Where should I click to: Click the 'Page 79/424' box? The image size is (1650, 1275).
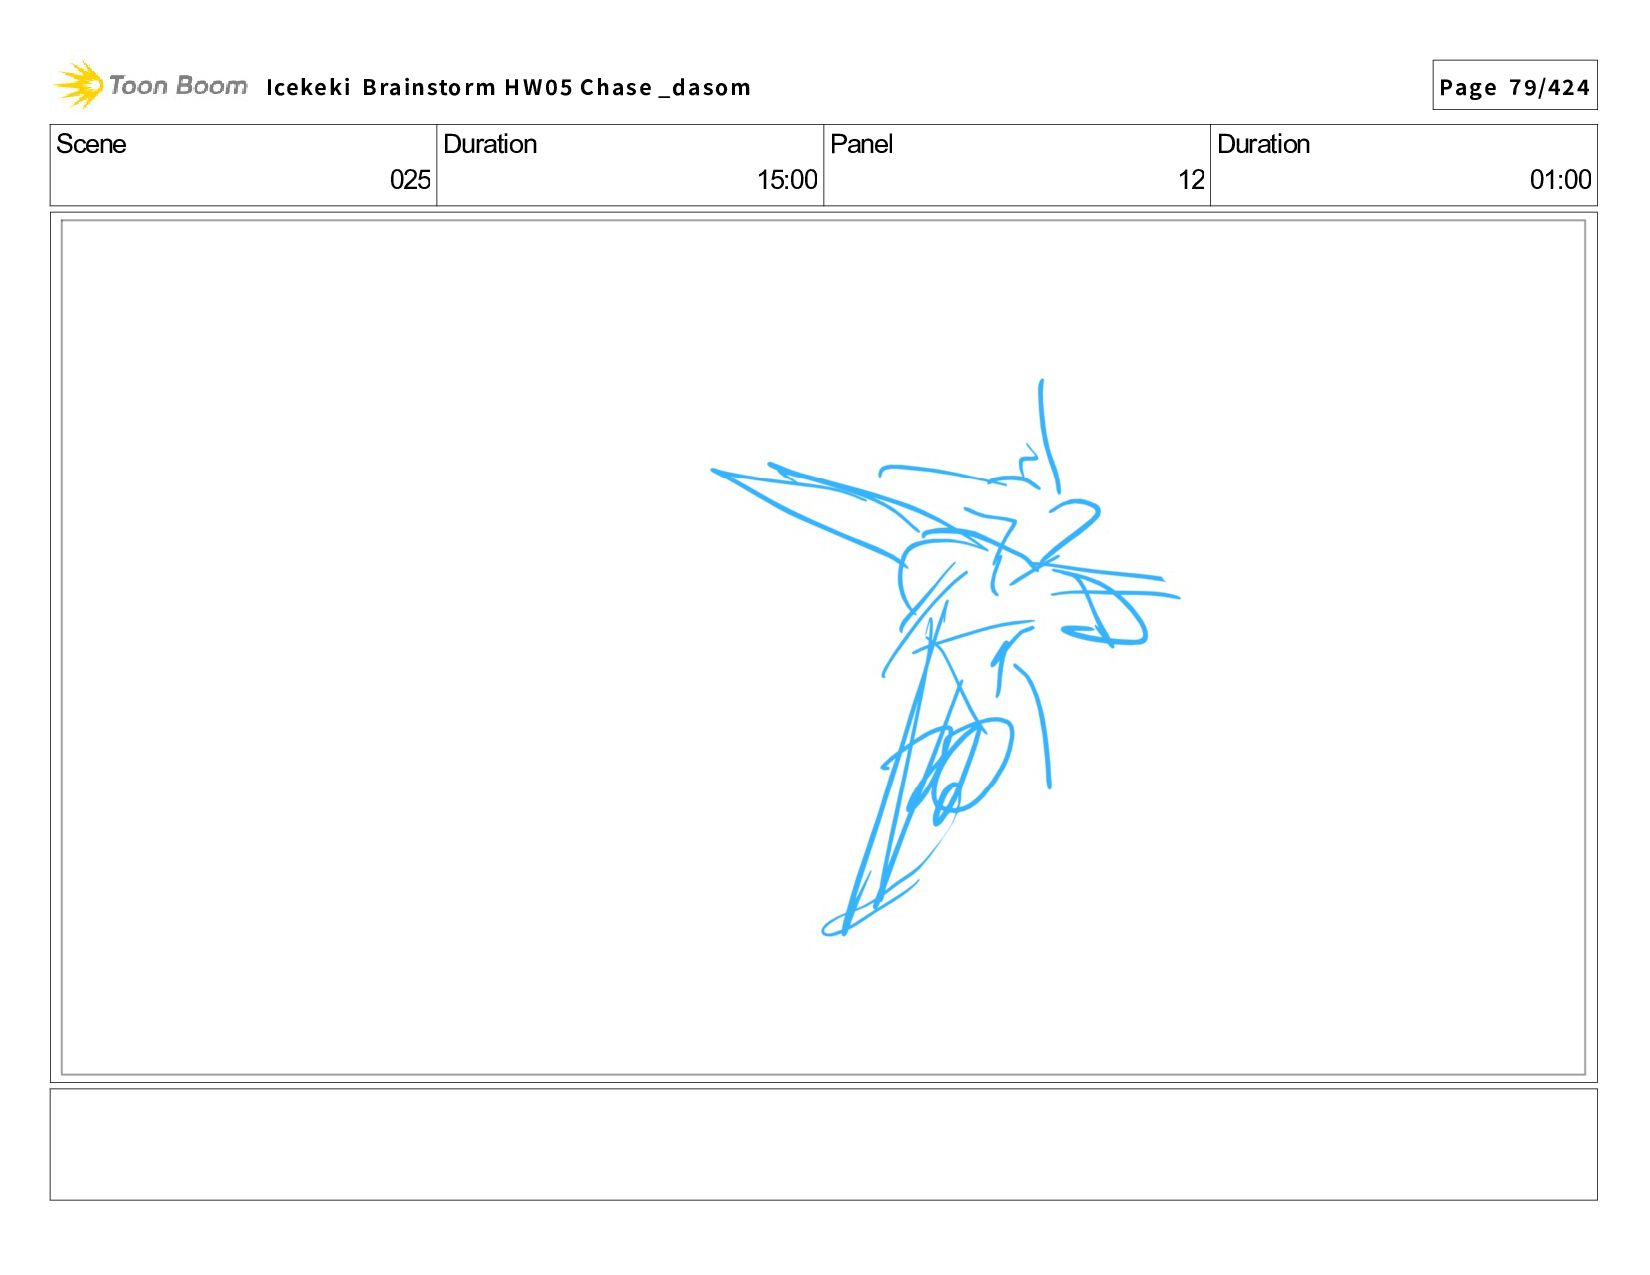coord(1514,86)
